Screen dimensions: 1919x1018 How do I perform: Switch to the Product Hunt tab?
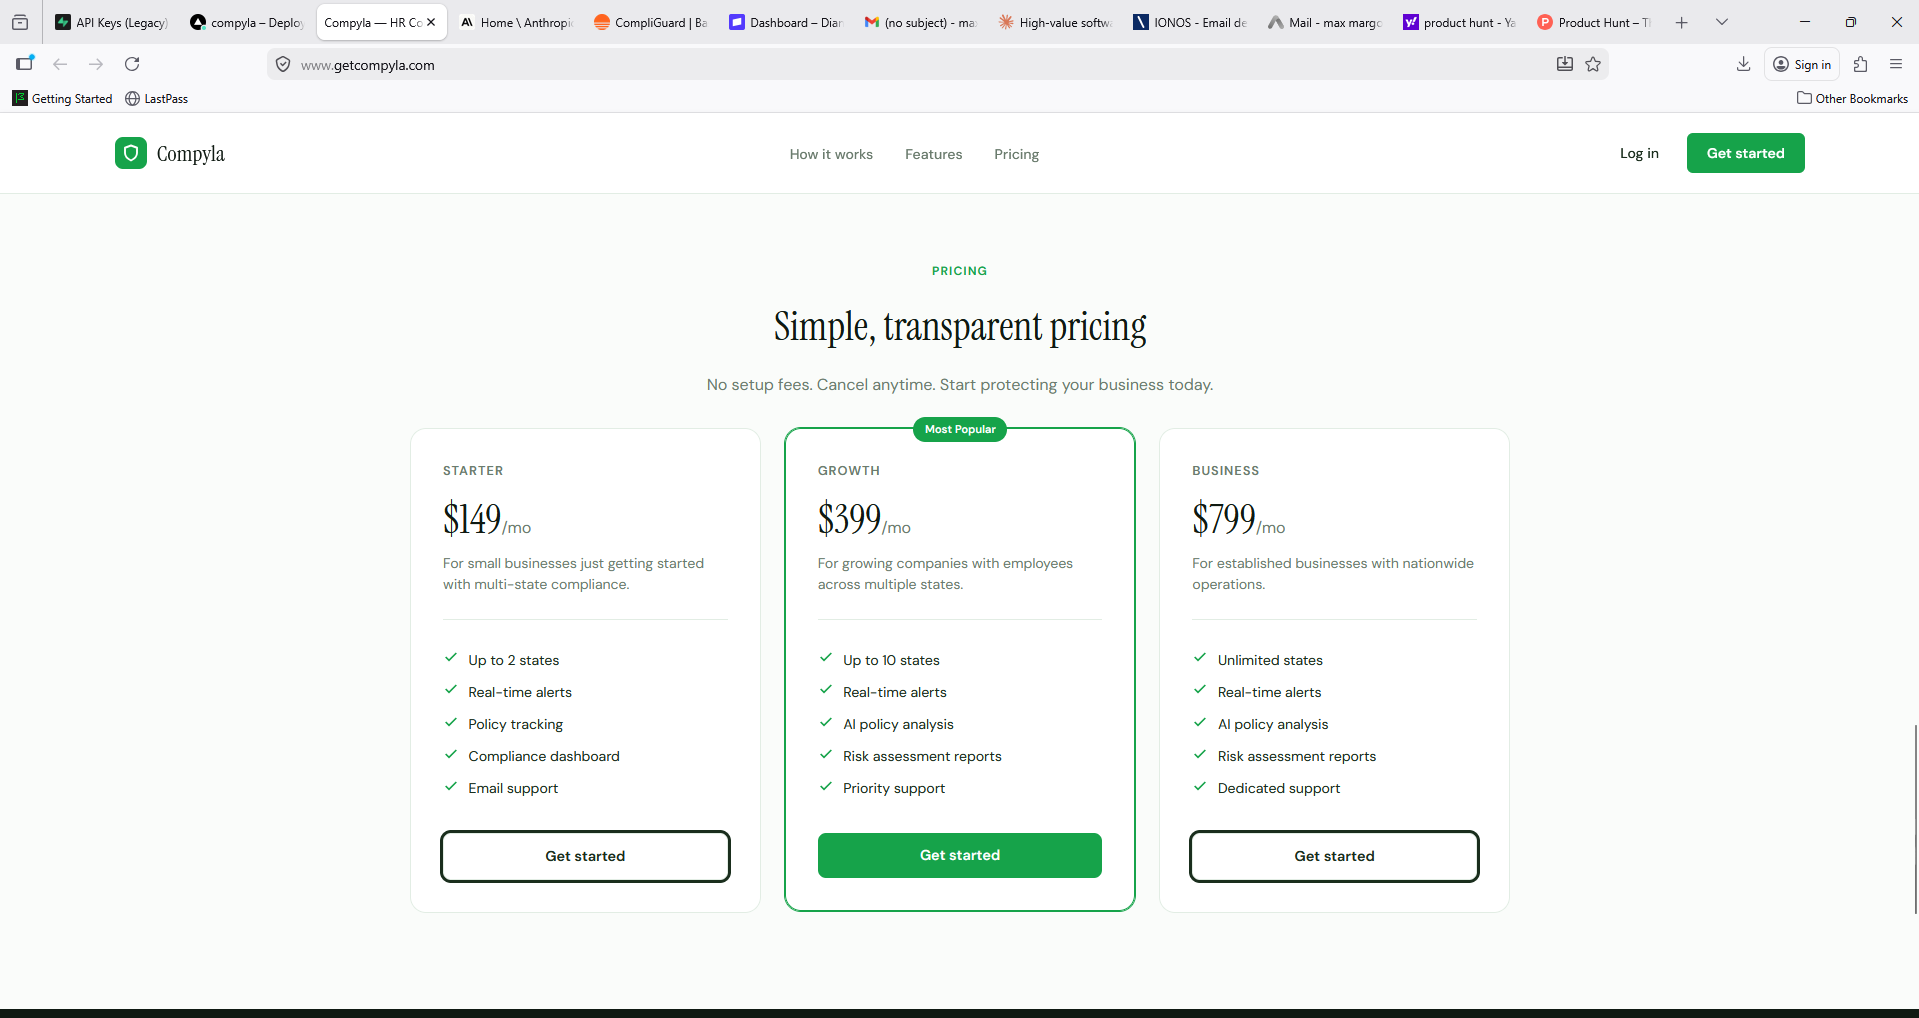1593,22
